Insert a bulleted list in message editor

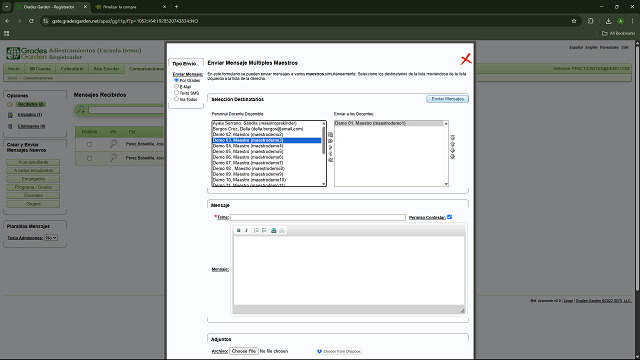264,231
